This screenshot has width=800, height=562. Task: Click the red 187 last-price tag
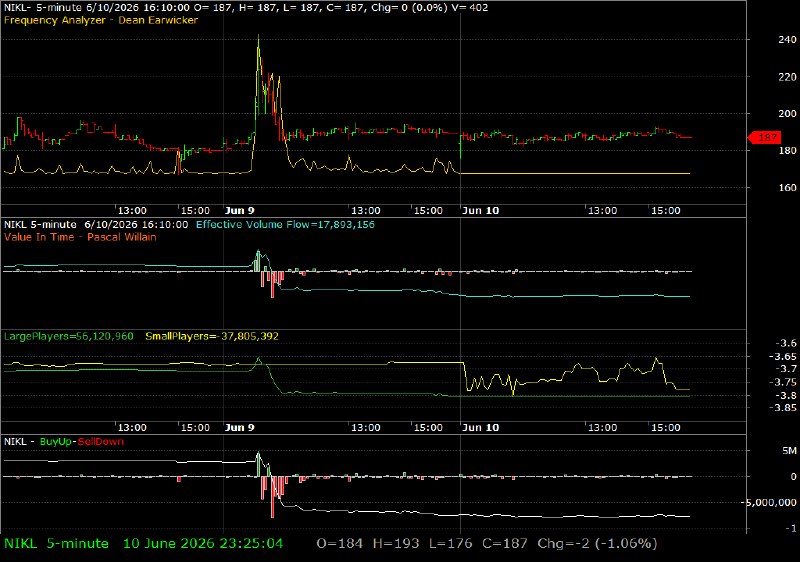click(764, 137)
